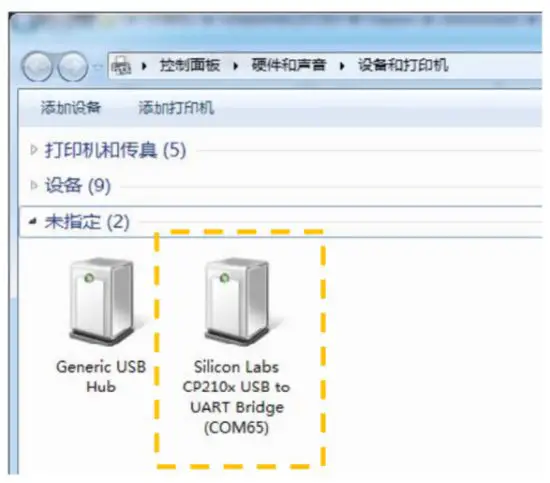Image resolution: width=550 pixels, height=483 pixels.
Task: Expand the 设备 (9) group triangle
Action: (x=34, y=185)
